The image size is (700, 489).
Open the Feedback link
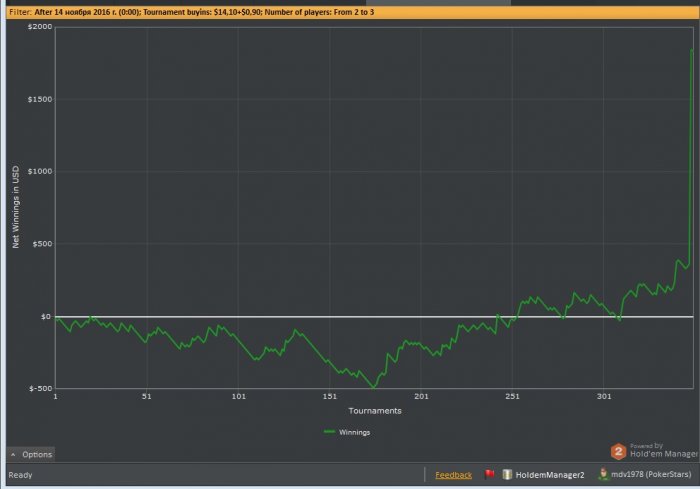click(x=453, y=475)
